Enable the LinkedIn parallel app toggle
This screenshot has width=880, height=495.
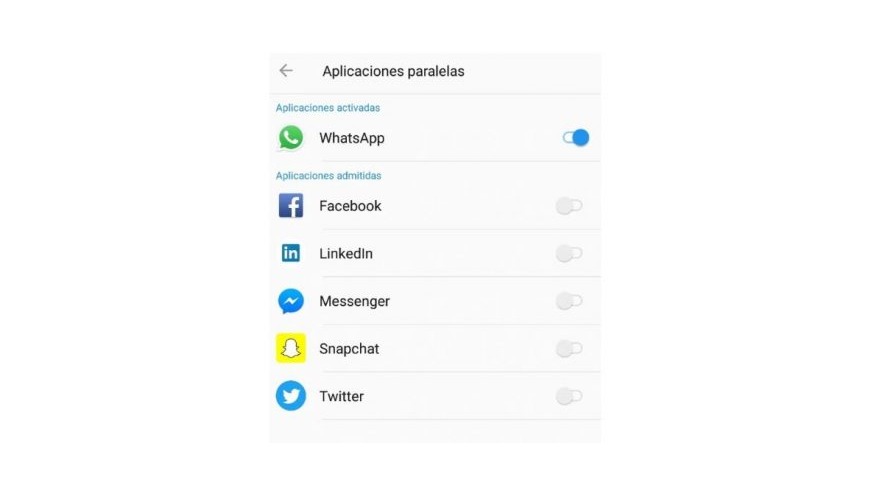(569, 254)
